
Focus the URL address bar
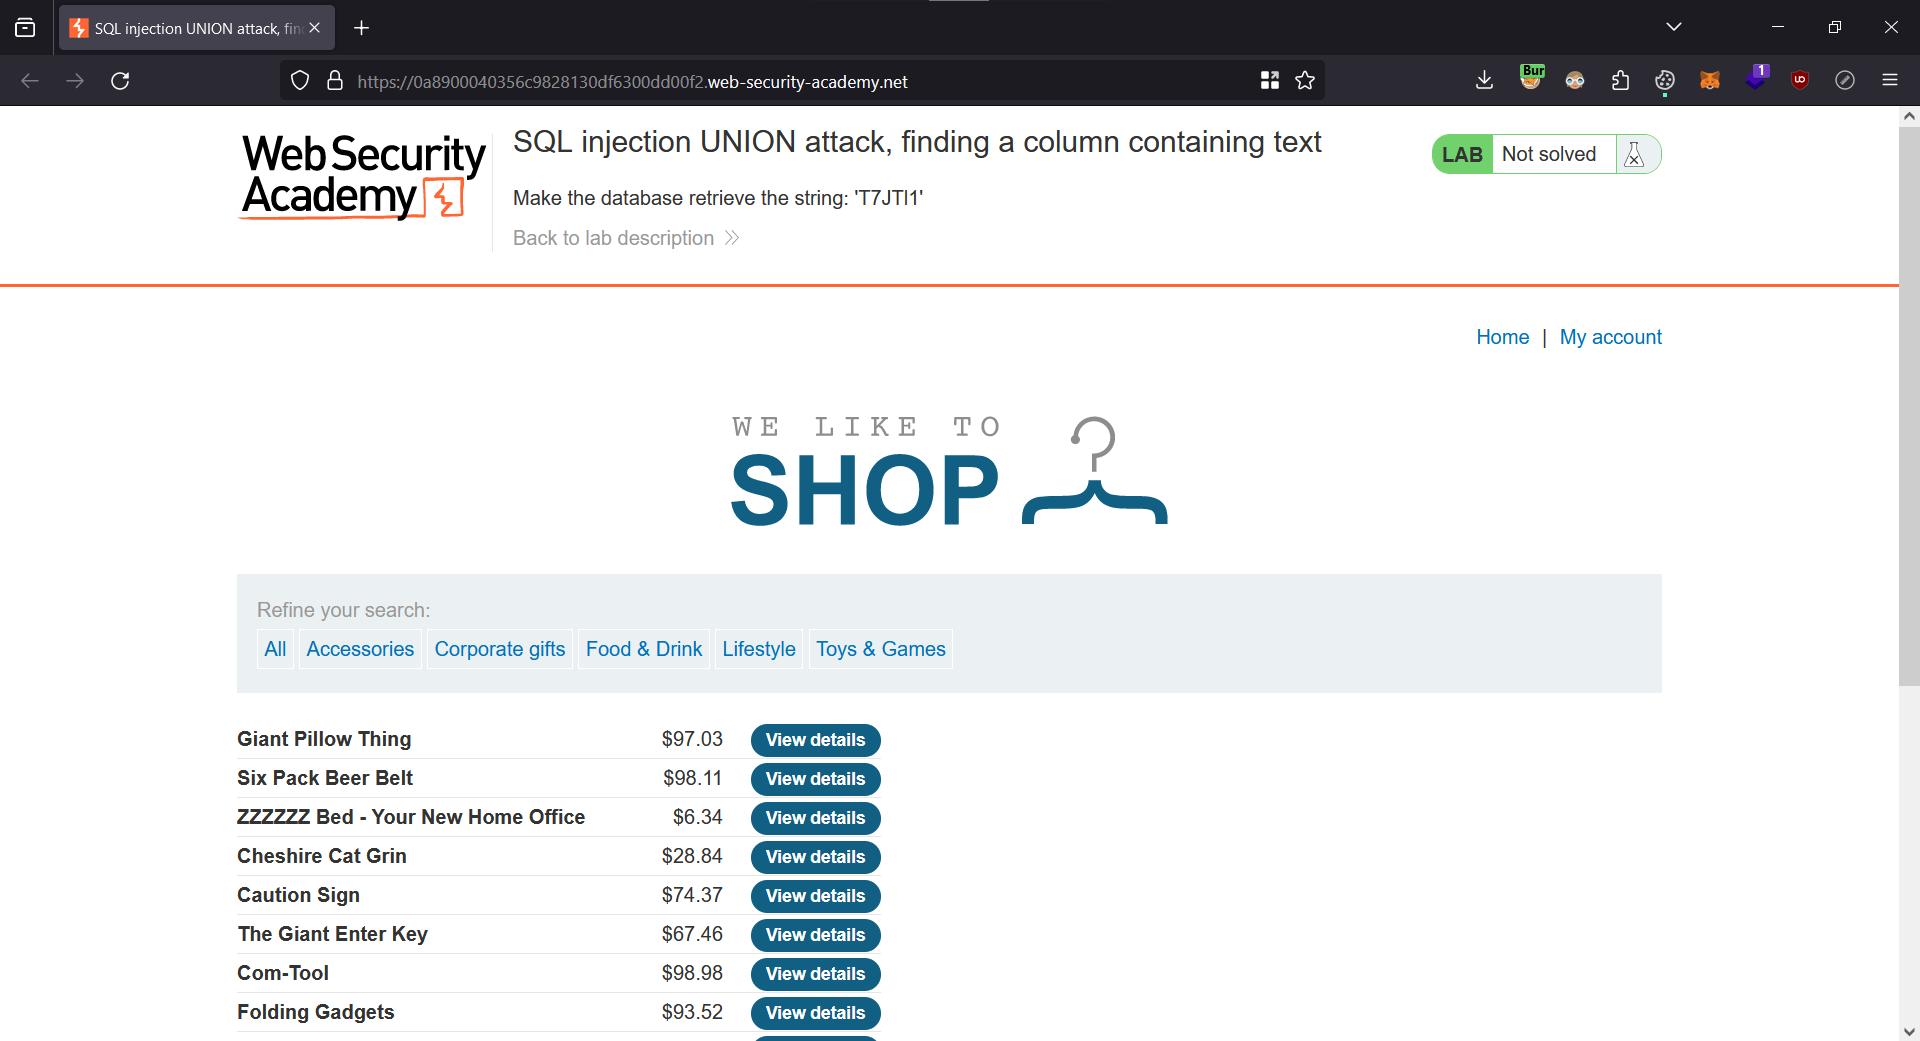[800, 82]
